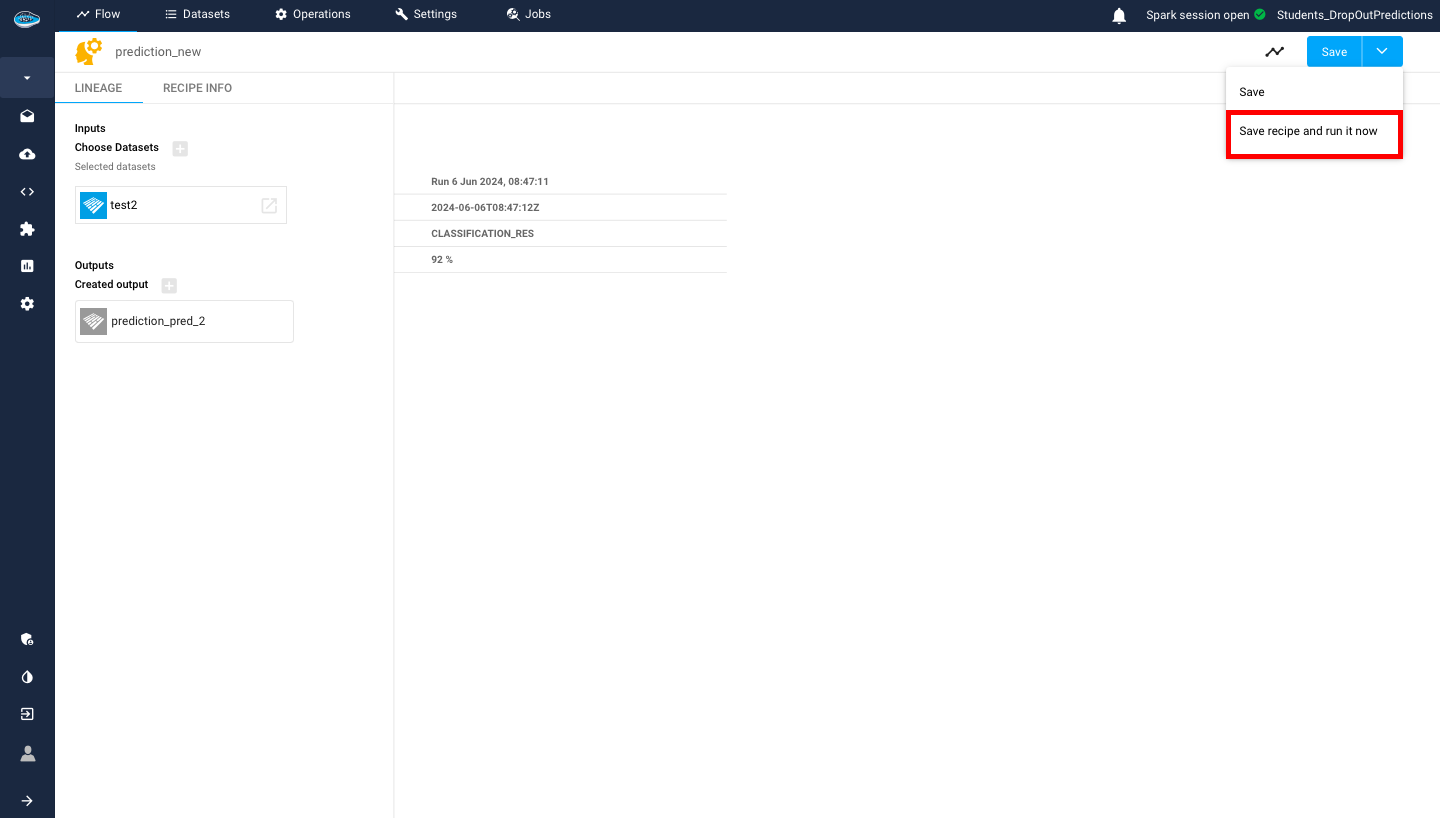Image resolution: width=1440 pixels, height=818 pixels.
Task: Click the blue Save button
Action: tap(1334, 52)
